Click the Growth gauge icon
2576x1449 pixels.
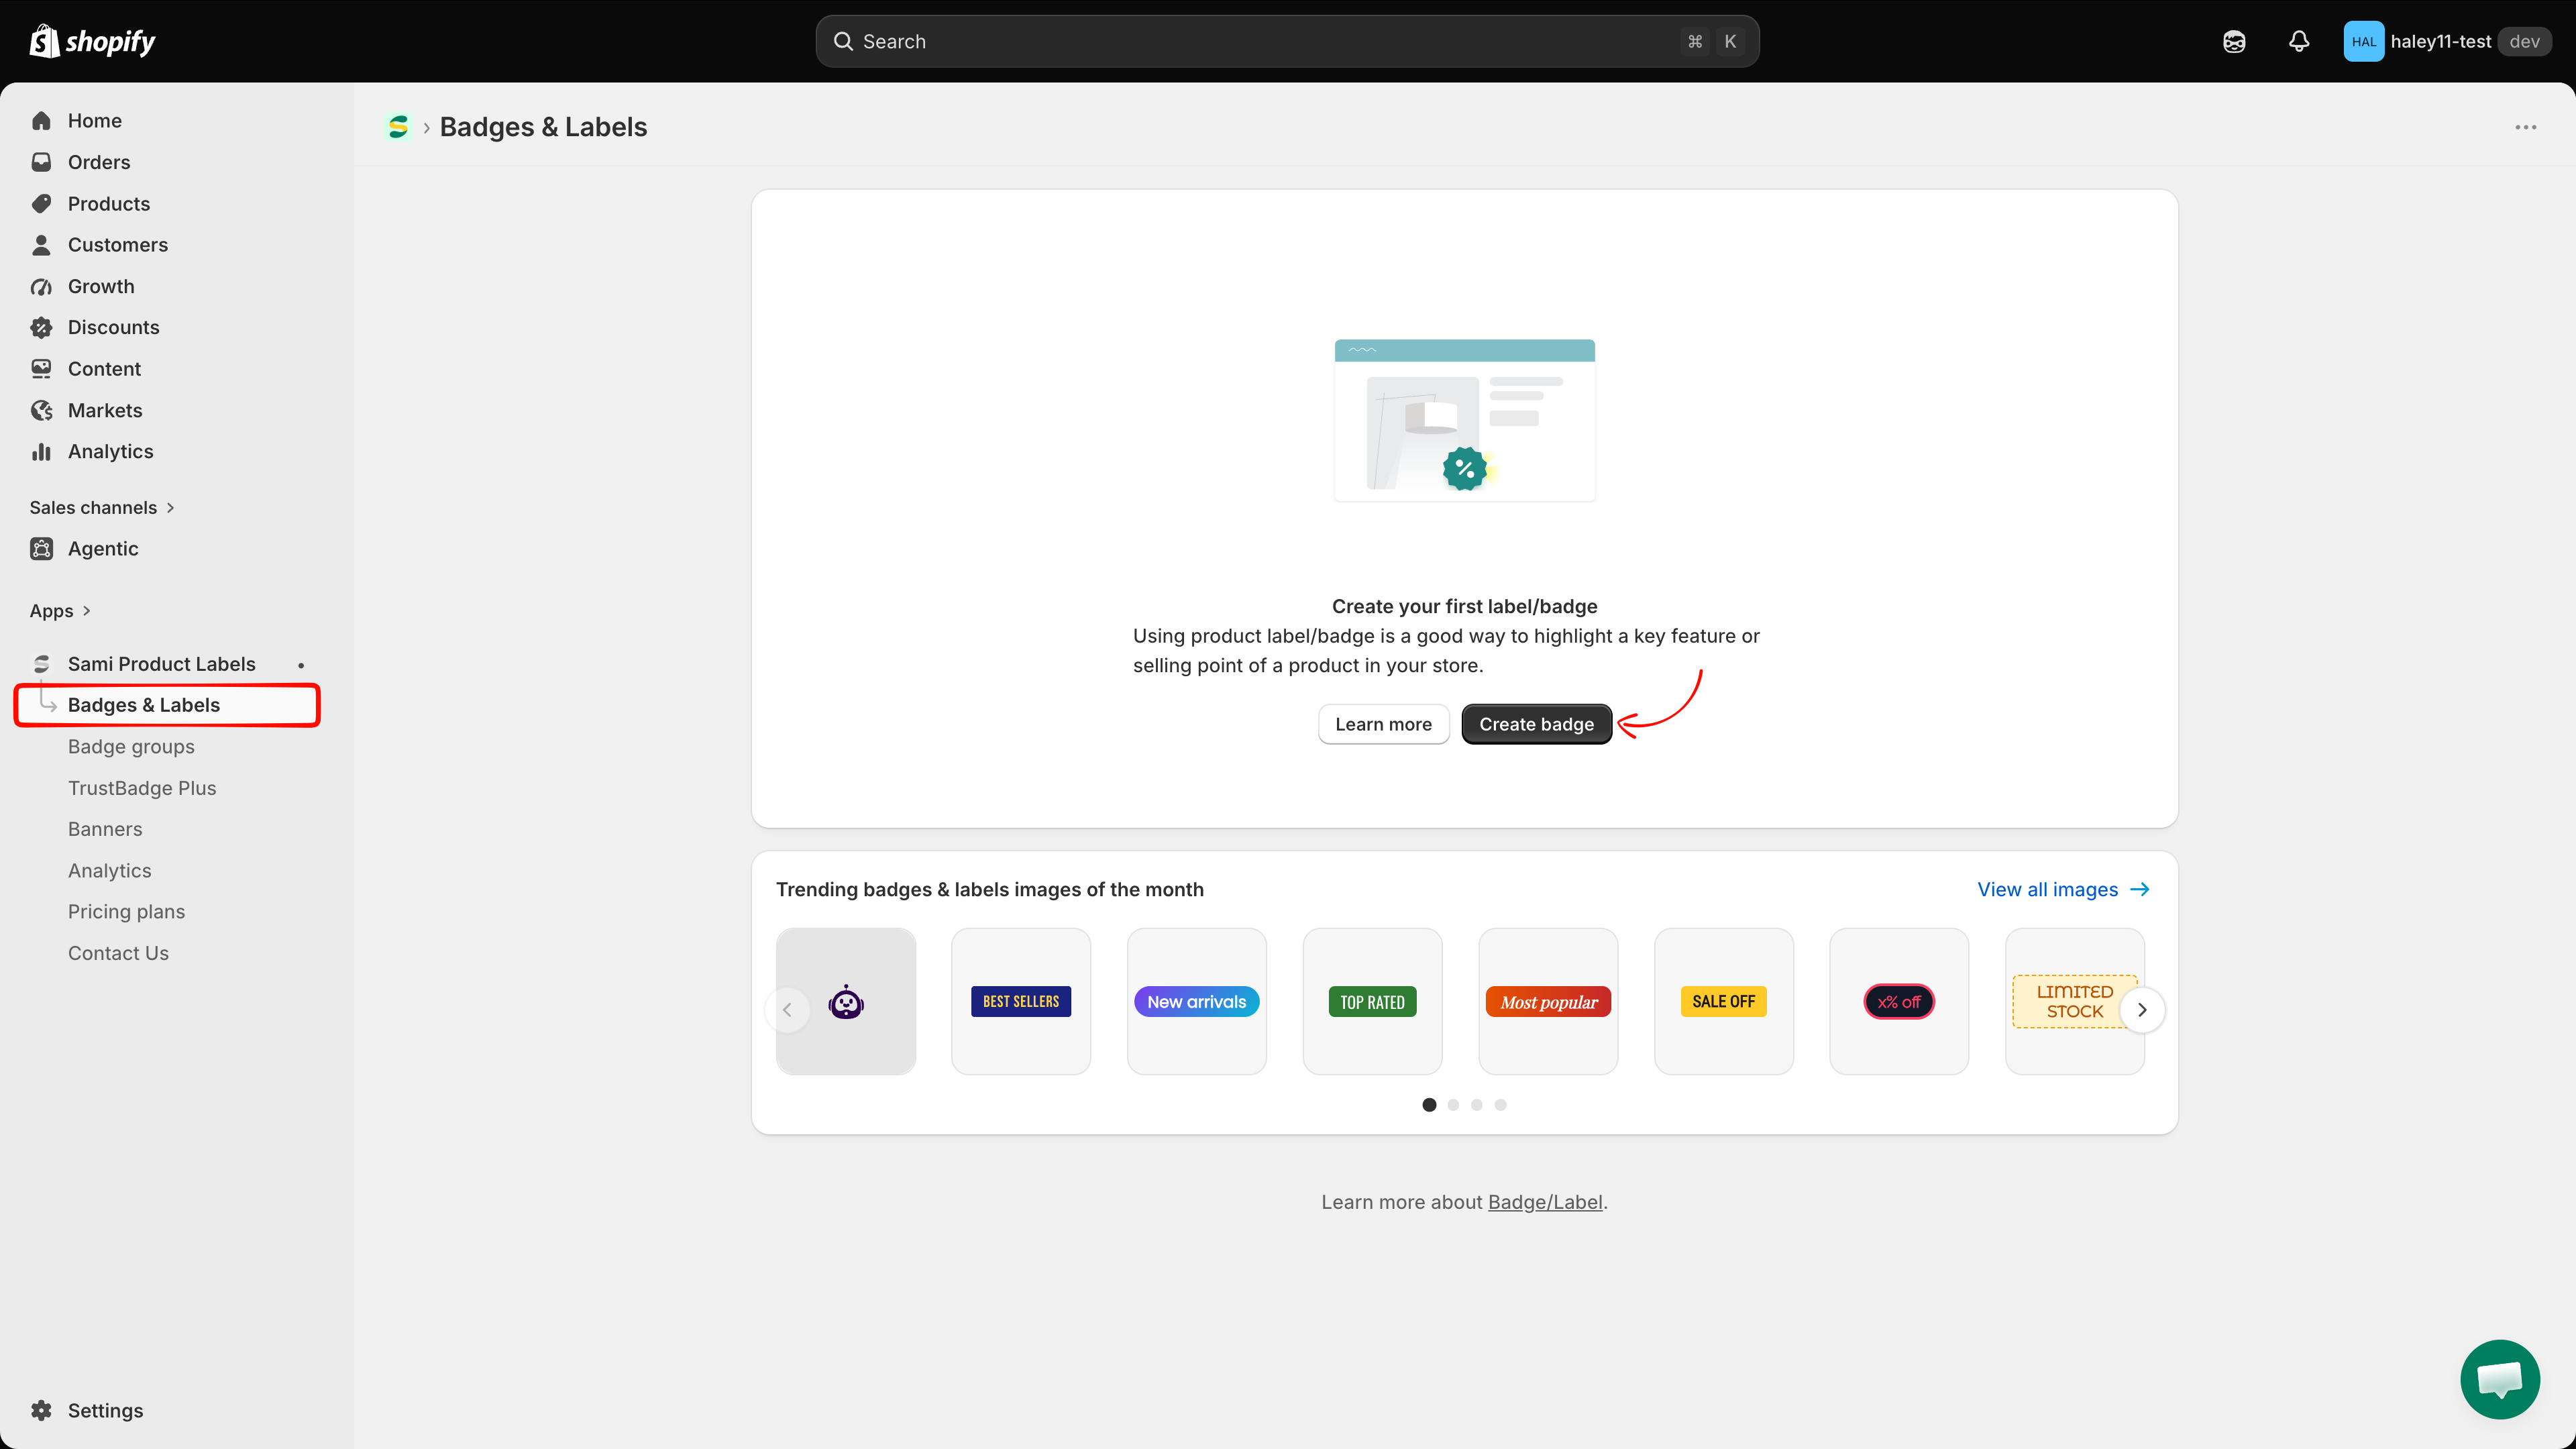41,286
